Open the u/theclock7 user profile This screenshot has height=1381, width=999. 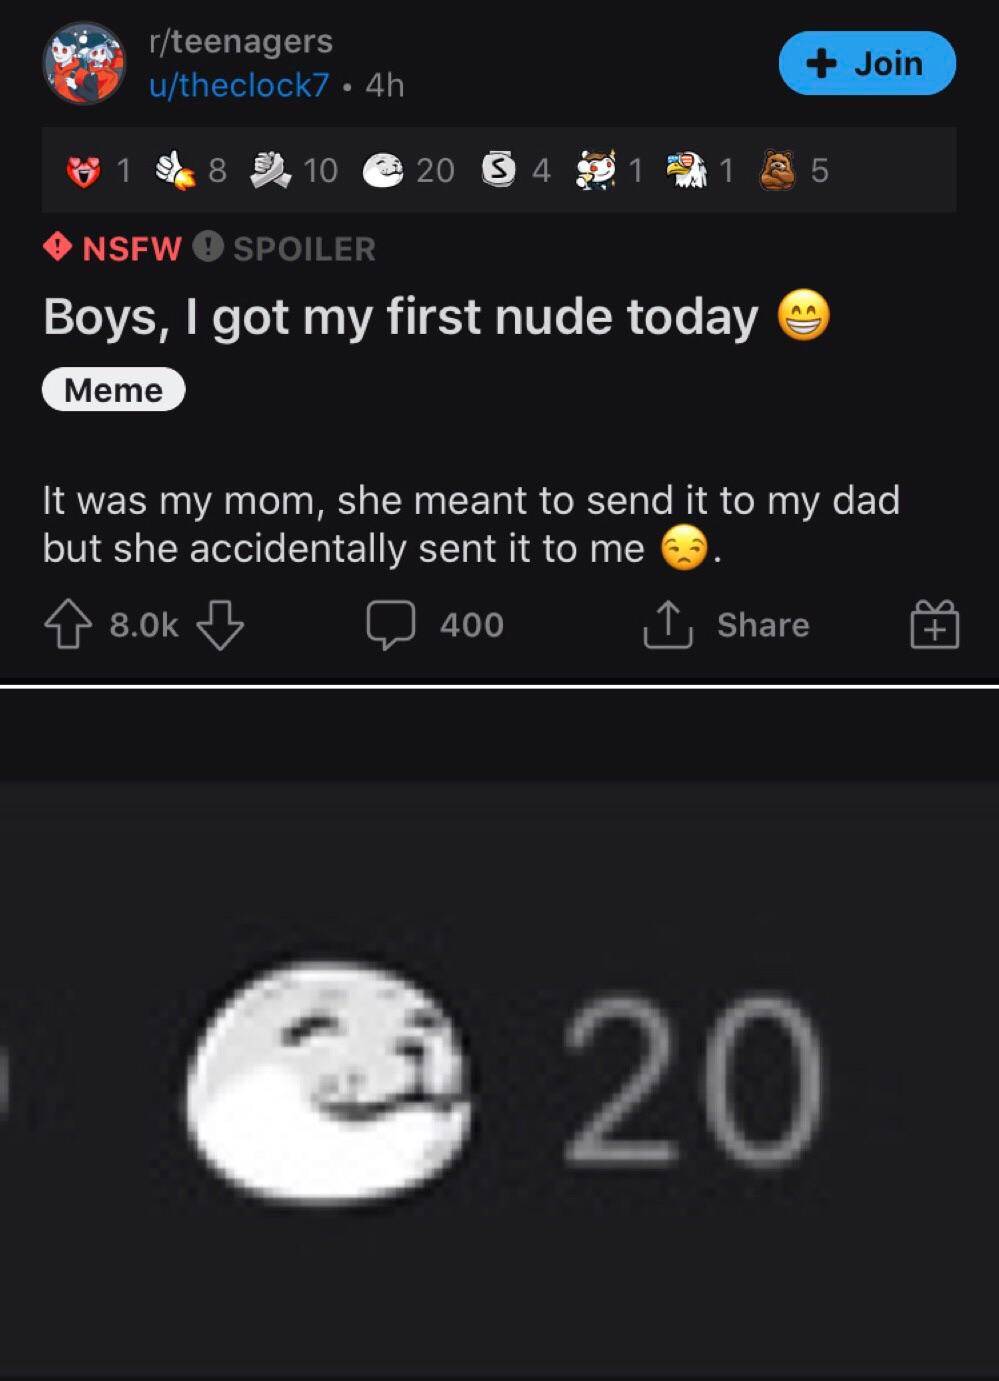tap(238, 85)
